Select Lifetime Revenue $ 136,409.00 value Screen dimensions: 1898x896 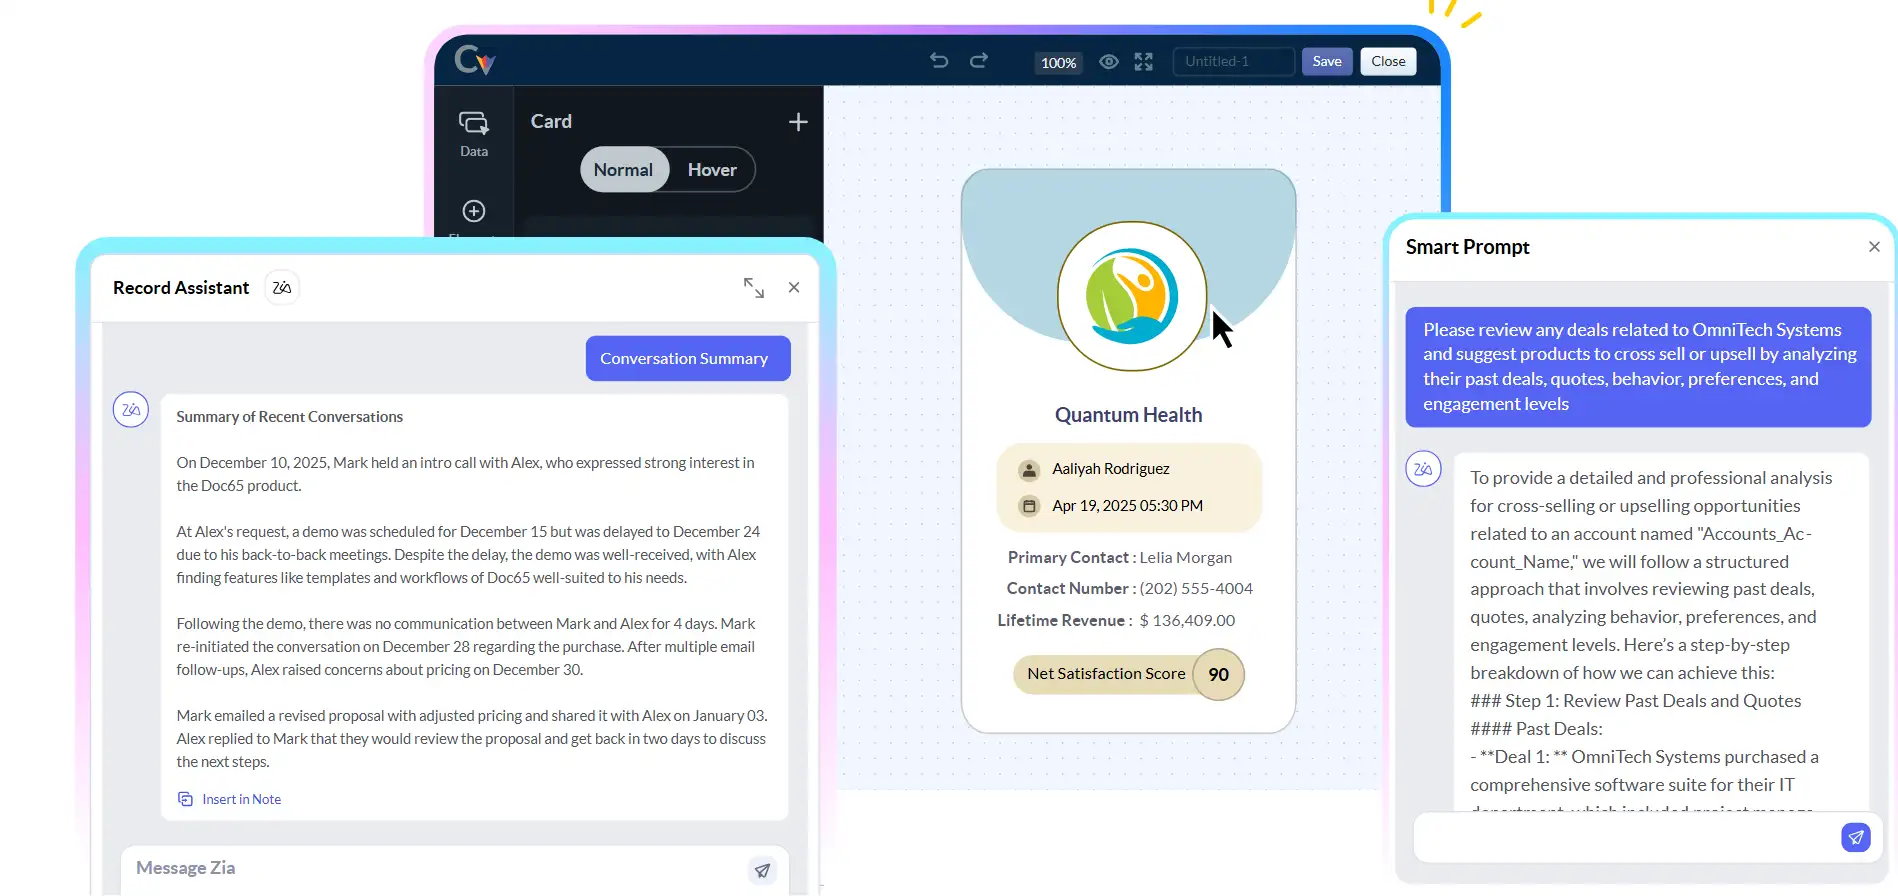click(1187, 621)
